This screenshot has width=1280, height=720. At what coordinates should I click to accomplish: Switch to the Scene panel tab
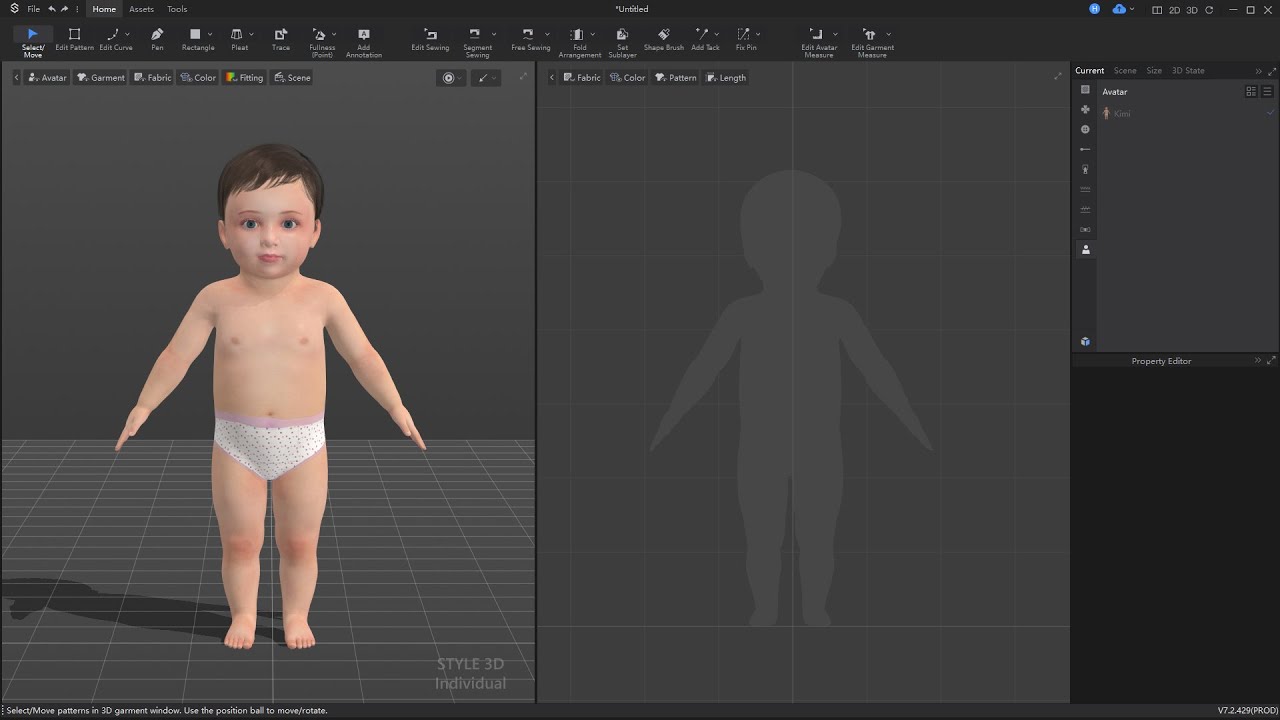point(1125,71)
